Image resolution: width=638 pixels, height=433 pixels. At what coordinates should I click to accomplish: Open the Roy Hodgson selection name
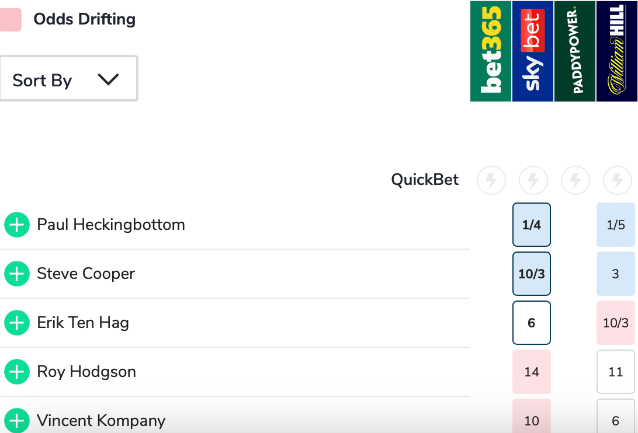[x=86, y=372]
